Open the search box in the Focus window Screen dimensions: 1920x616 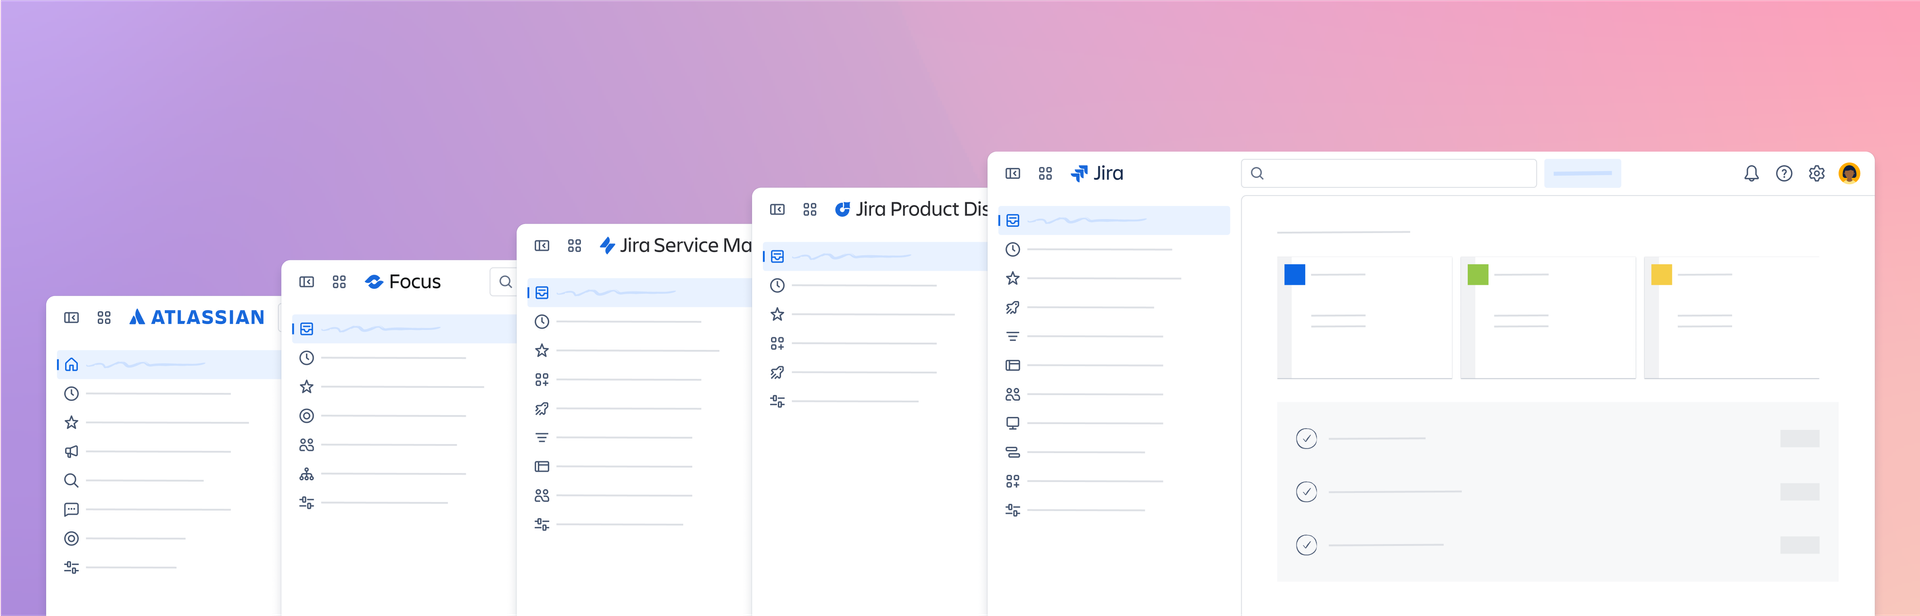(x=503, y=282)
